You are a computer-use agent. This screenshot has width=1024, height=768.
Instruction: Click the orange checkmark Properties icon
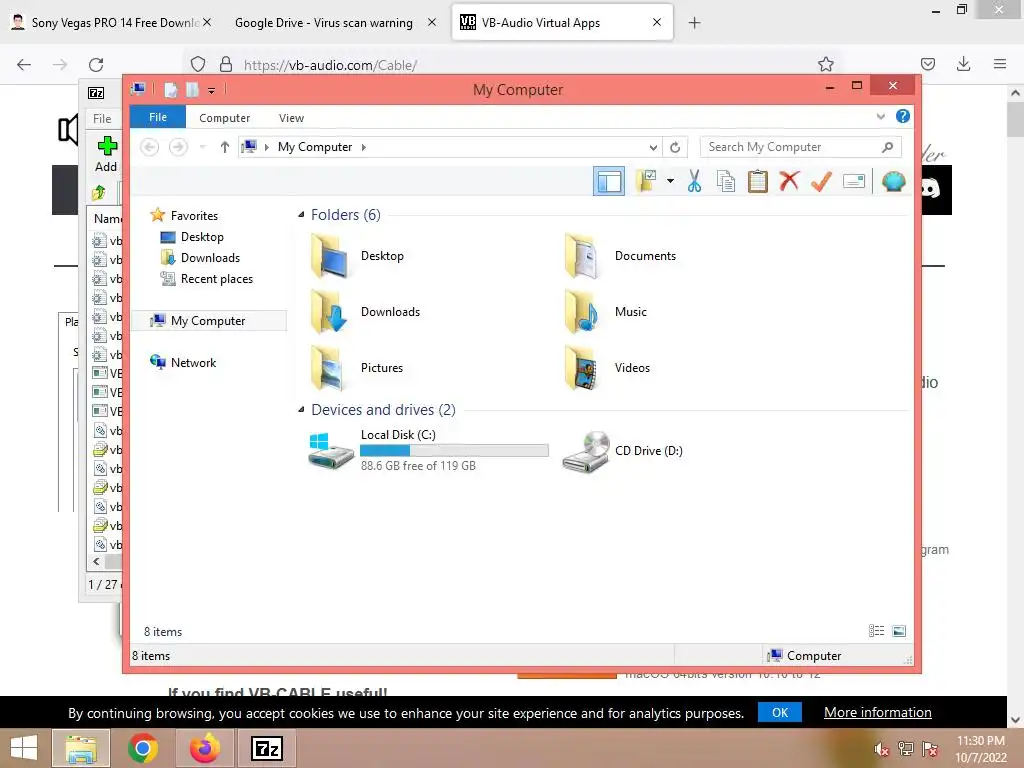point(821,181)
